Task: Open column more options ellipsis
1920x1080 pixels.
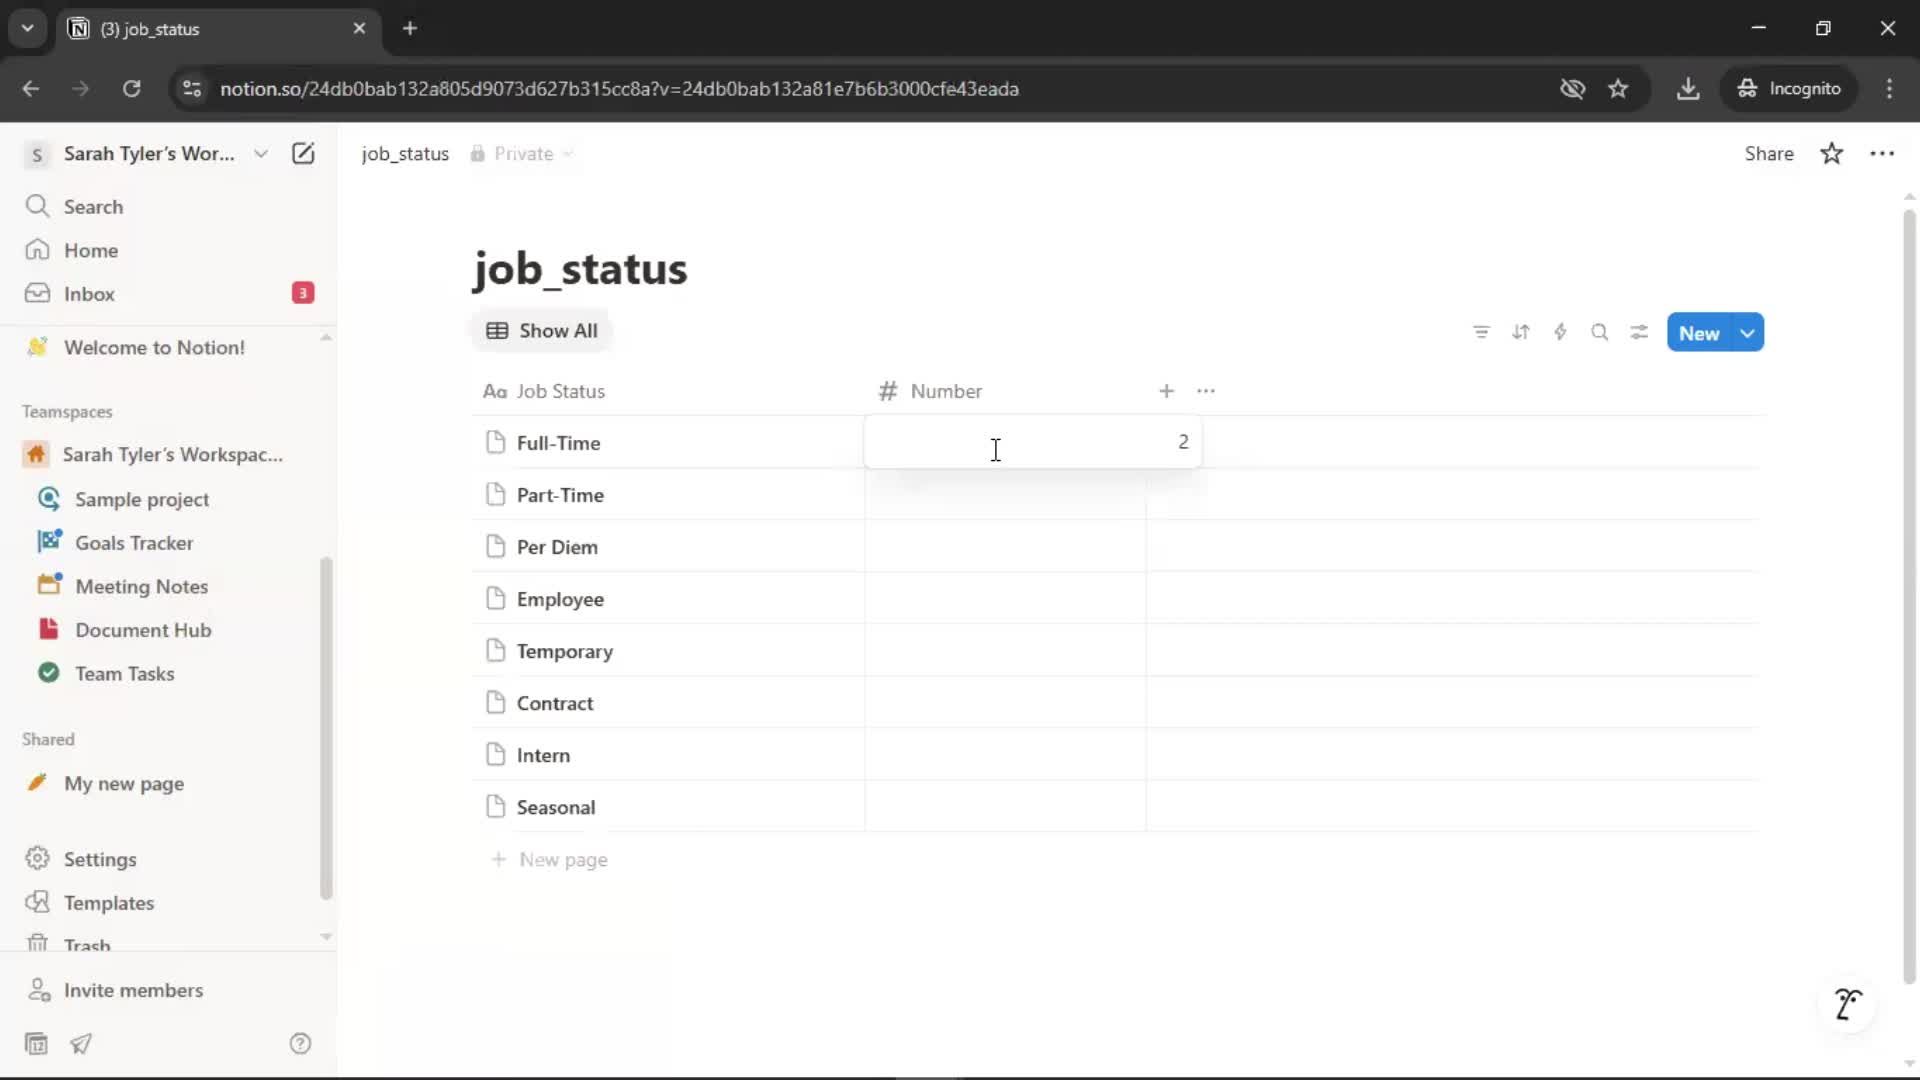Action: (1206, 391)
